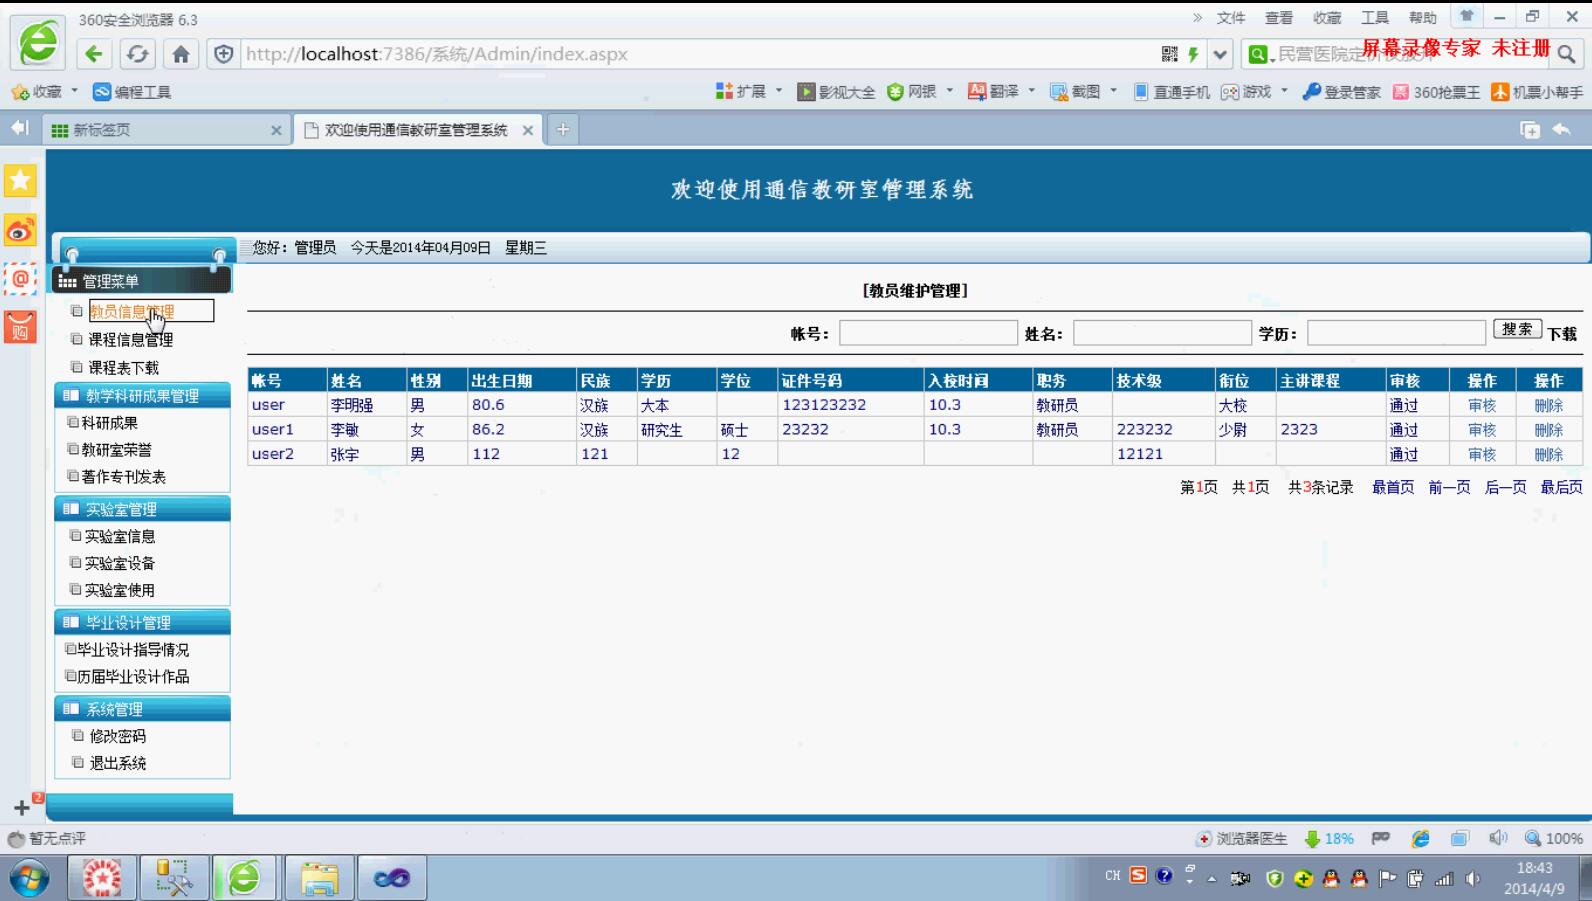Collapse the 教学科研成果管理 section header
1592x901 pixels.
tap(142, 396)
